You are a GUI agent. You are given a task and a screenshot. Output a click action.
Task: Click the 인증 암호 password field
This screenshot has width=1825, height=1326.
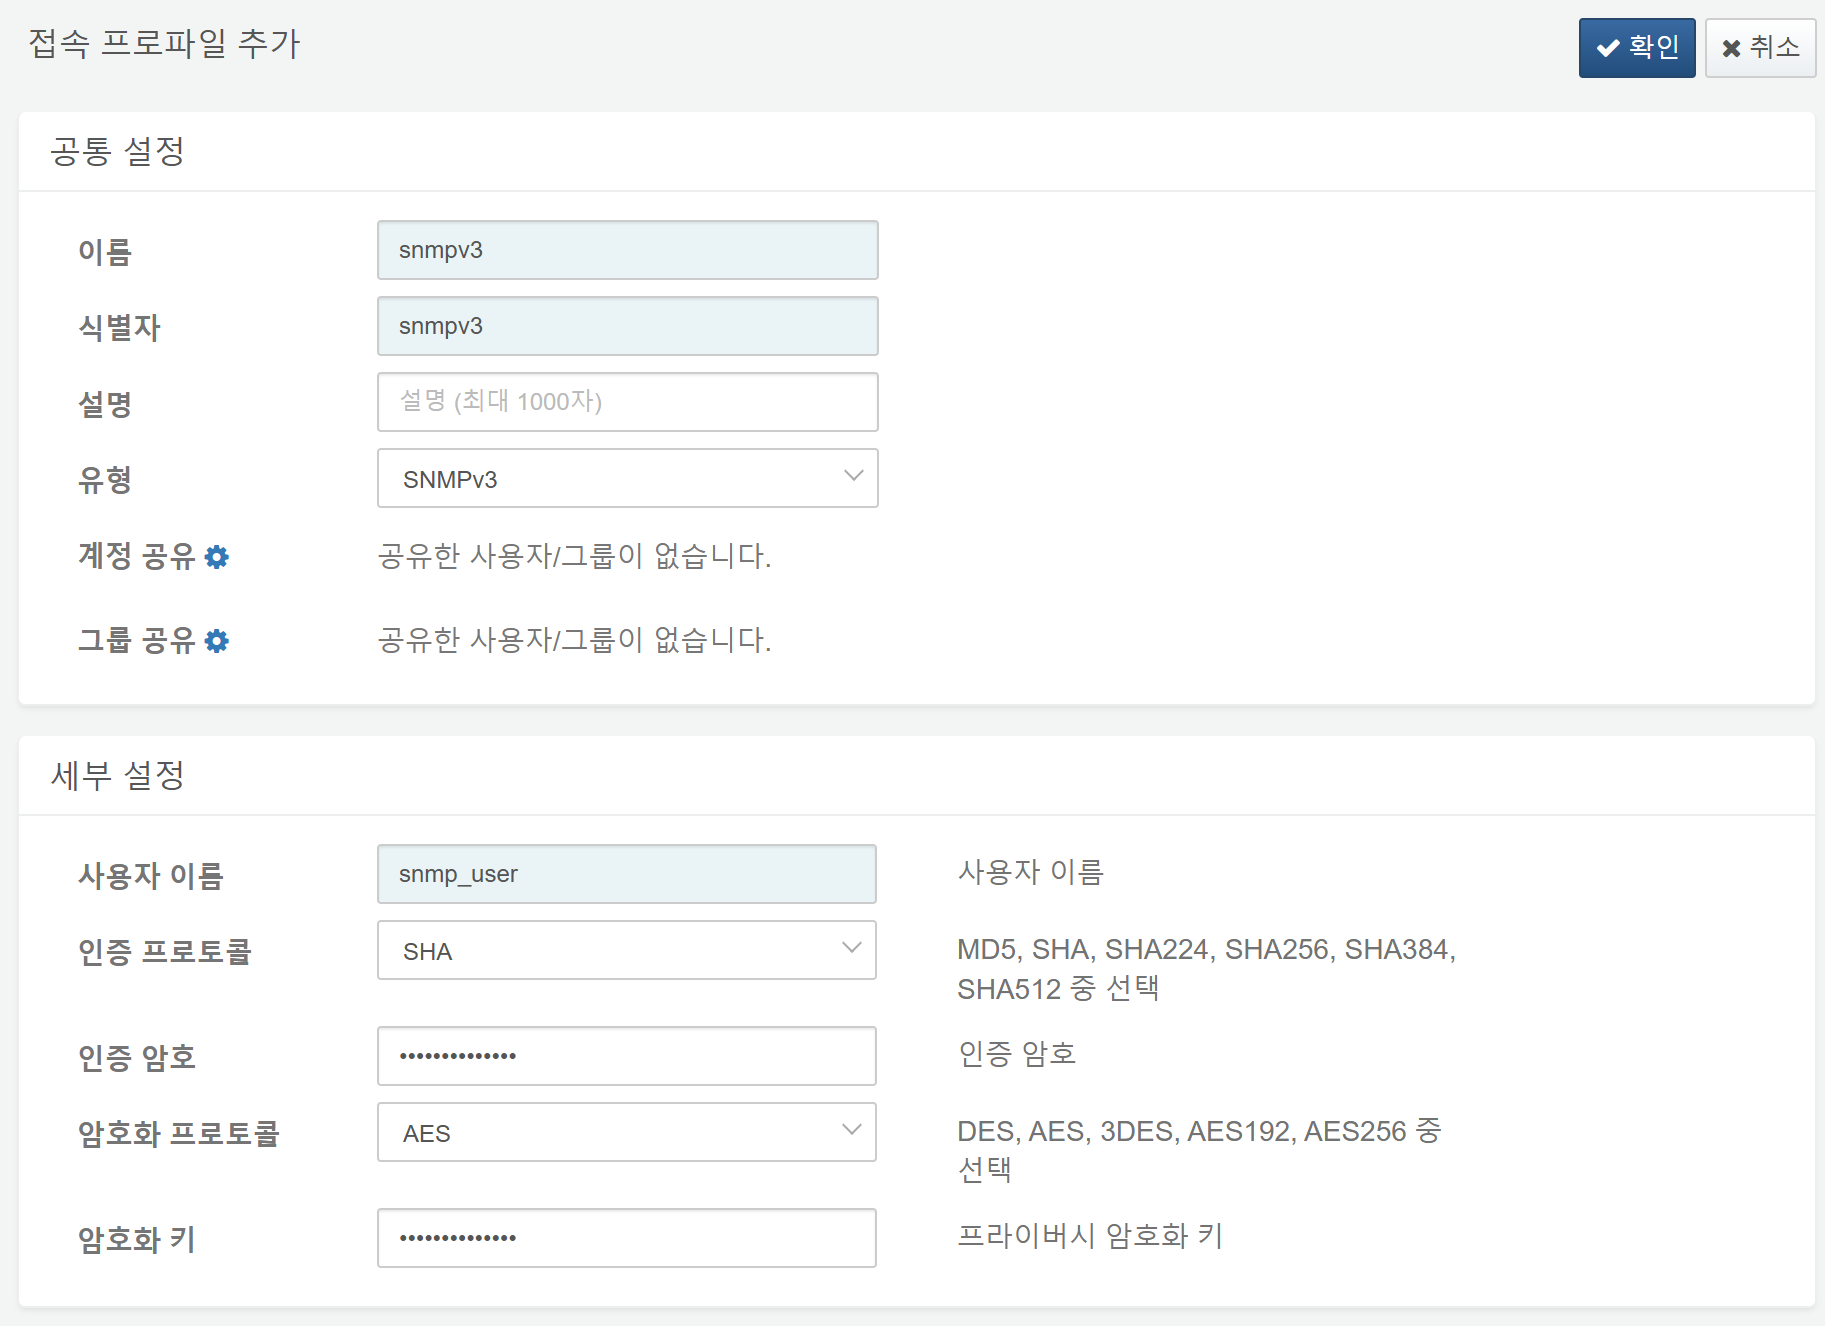pos(626,1056)
